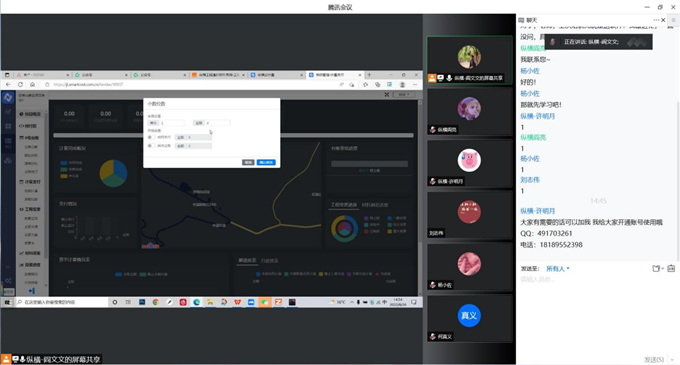The height and width of the screenshot is (365, 680).
Task: Click the Edge icon in shared taskbar
Action: pos(196,302)
